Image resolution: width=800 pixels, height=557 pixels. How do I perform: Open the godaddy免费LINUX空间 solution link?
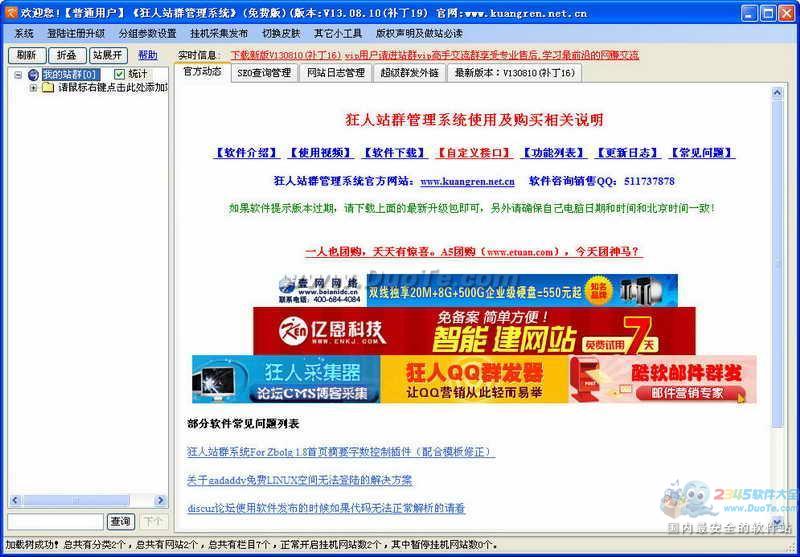click(300, 480)
